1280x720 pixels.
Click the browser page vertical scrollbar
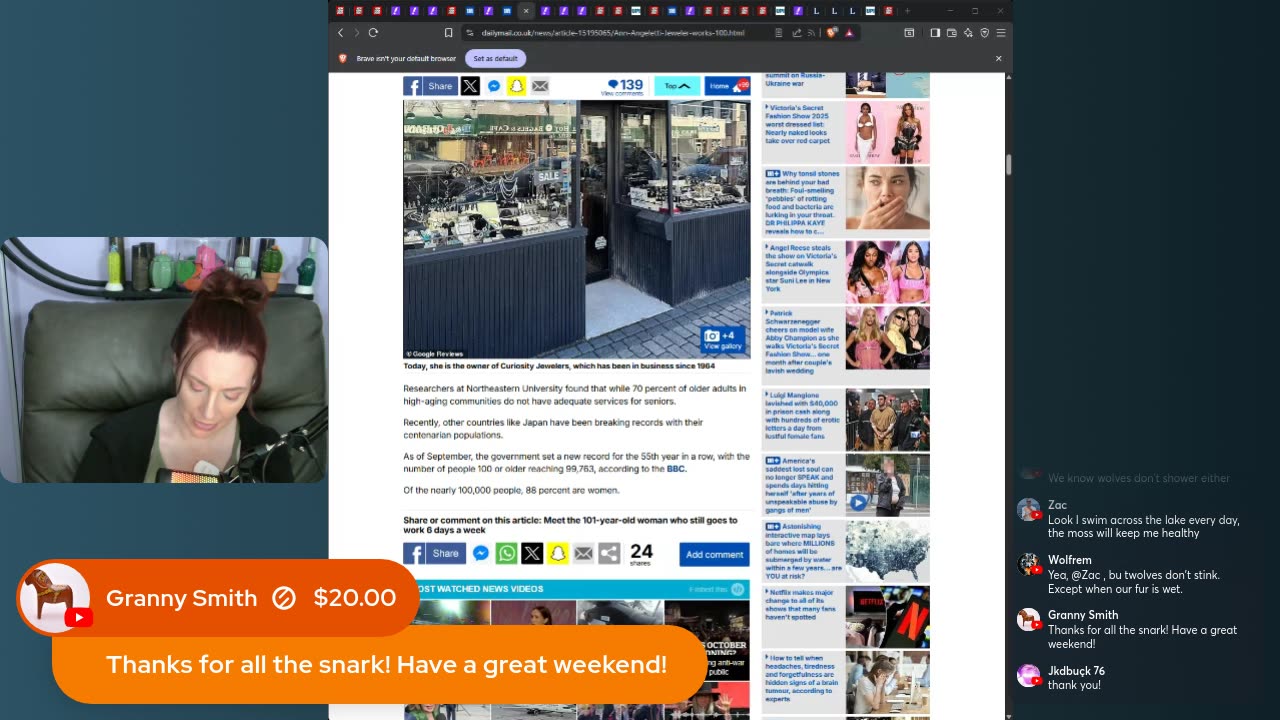[1008, 164]
